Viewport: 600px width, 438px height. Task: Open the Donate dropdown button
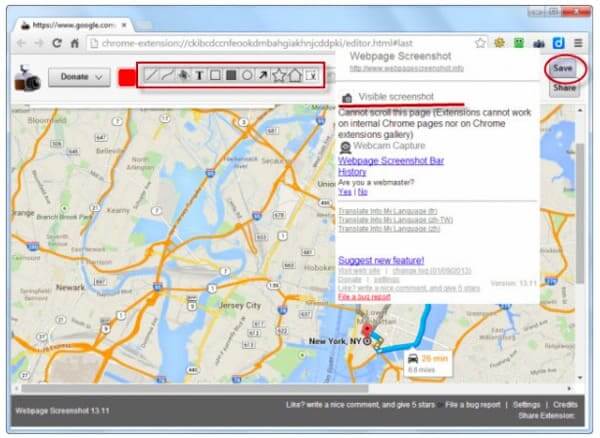[x=80, y=77]
